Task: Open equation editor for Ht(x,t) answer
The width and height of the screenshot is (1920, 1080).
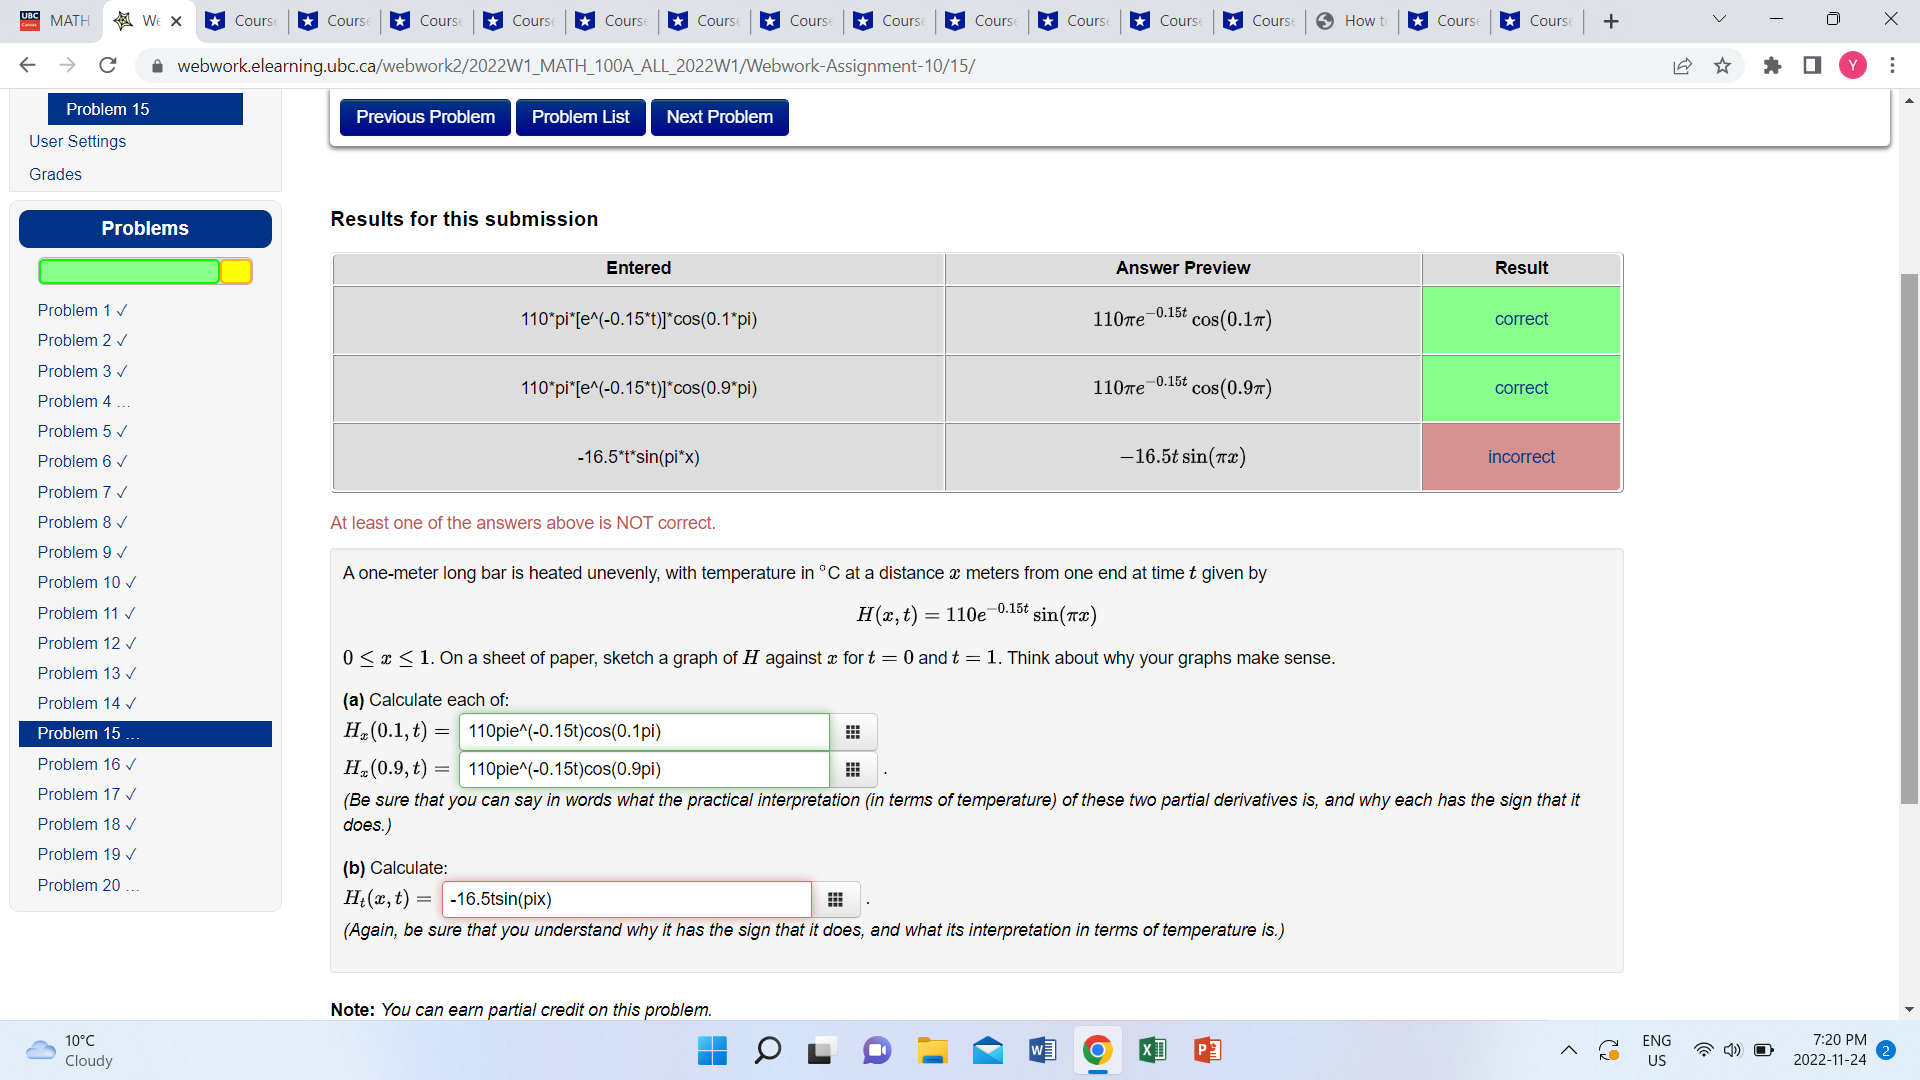Action: (x=836, y=899)
